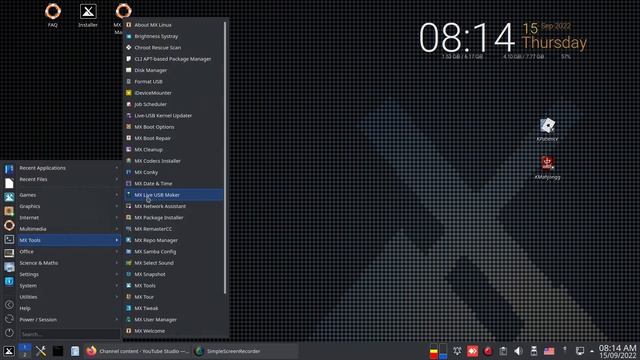
Task: Launch Format USB
Action: pyautogui.click(x=174, y=82)
